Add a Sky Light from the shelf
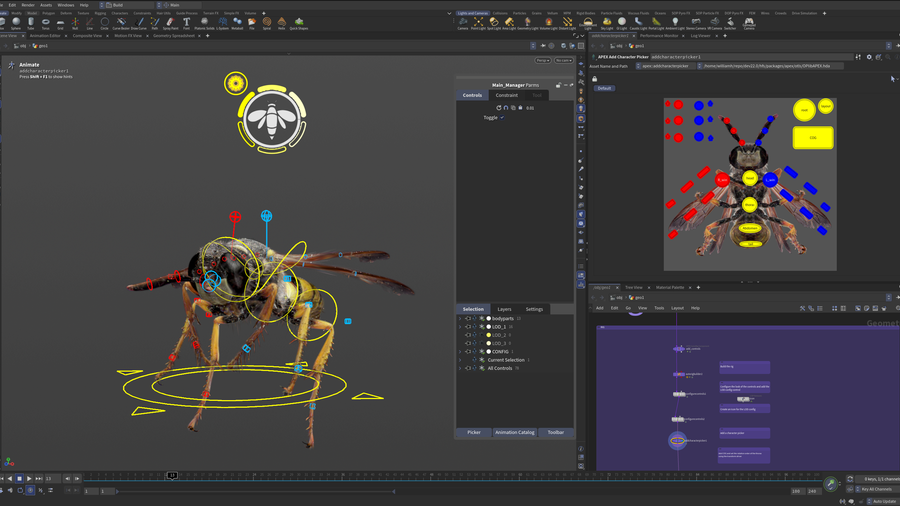Viewport: 900px width, 506px height. coord(607,23)
